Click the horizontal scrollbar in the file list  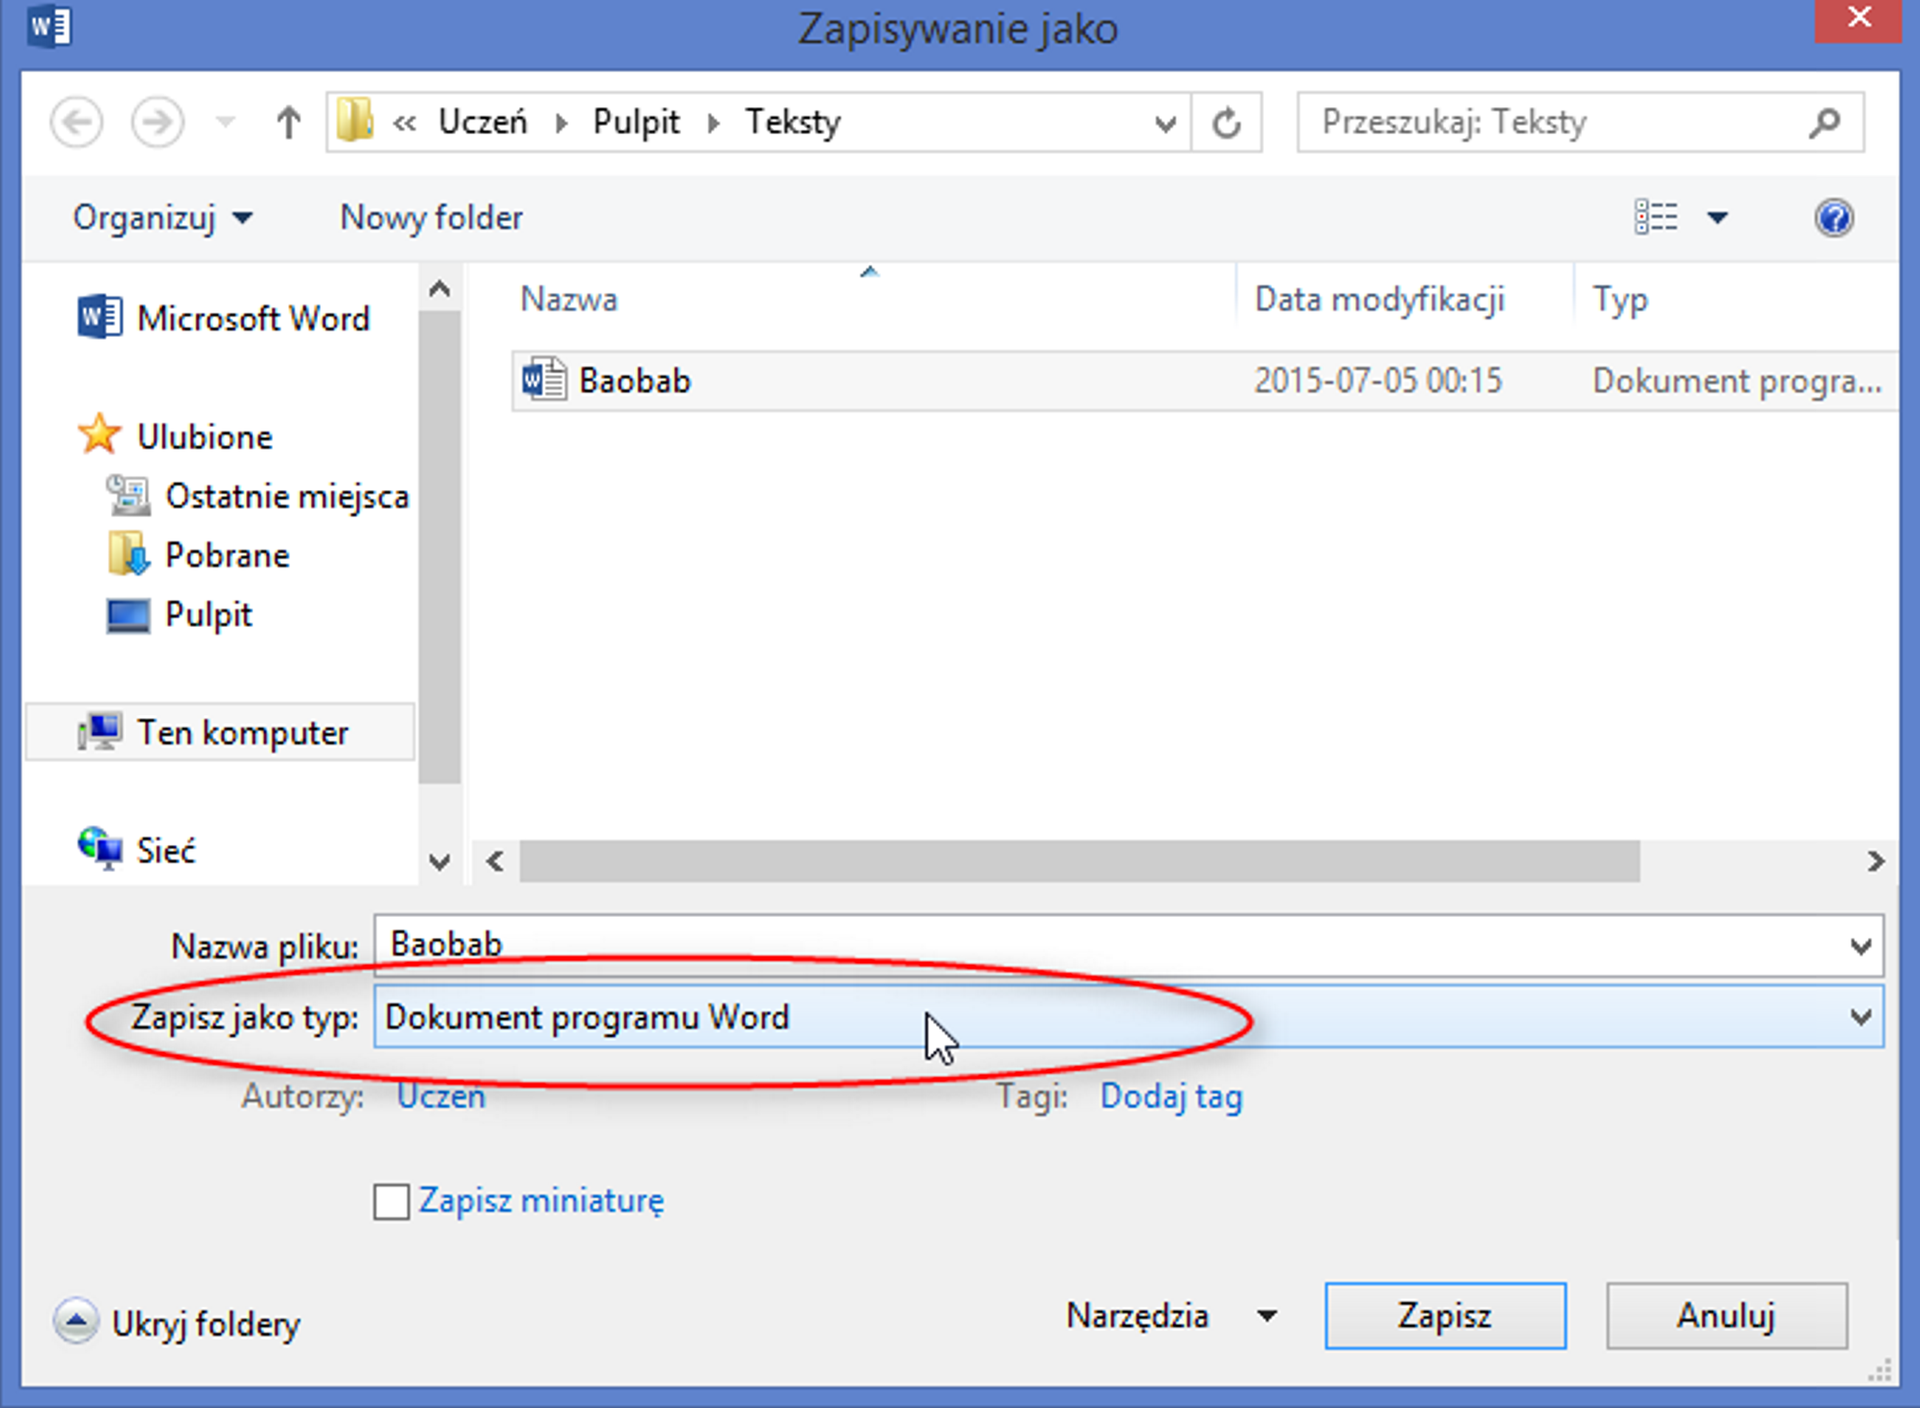pos(1080,861)
